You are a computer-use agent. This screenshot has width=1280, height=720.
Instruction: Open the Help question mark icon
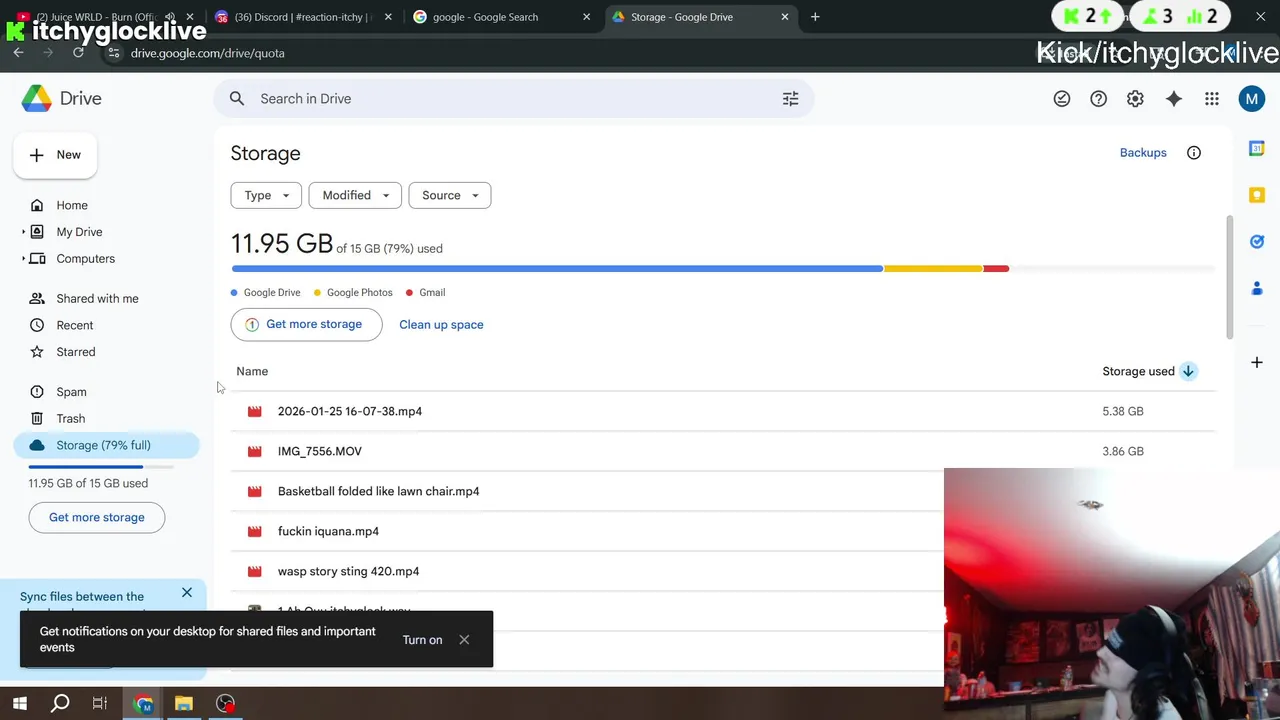click(1098, 98)
